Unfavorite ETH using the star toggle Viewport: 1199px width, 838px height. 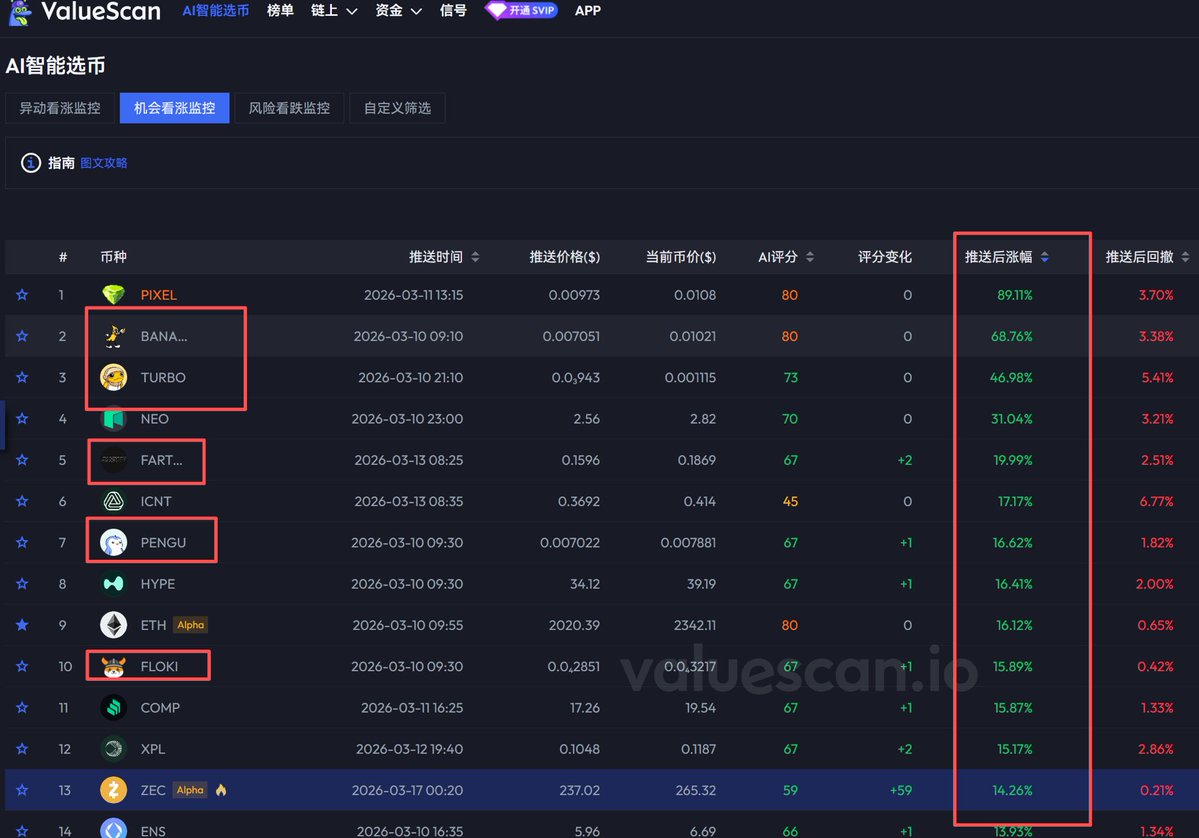point(22,625)
